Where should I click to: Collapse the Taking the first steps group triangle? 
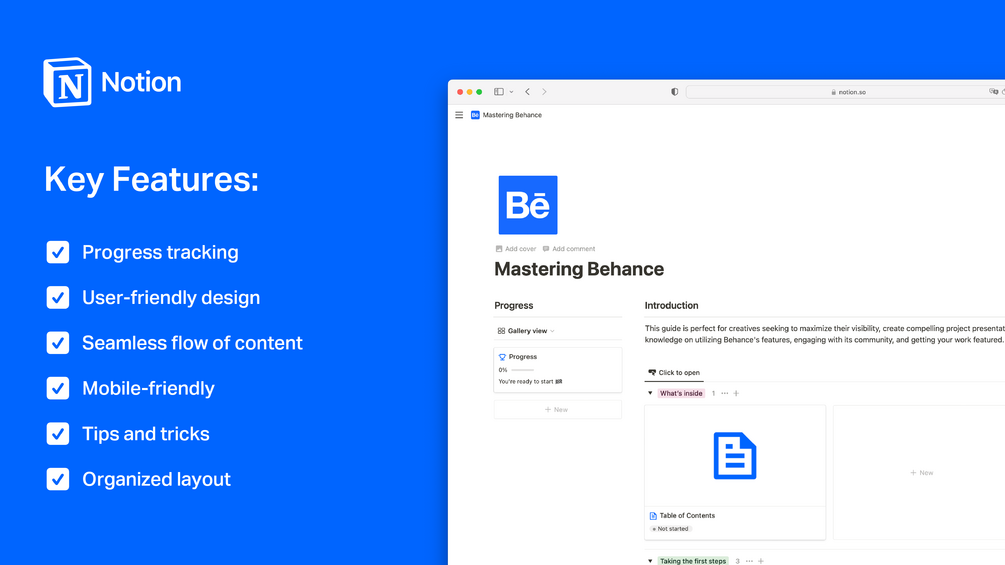click(x=650, y=561)
